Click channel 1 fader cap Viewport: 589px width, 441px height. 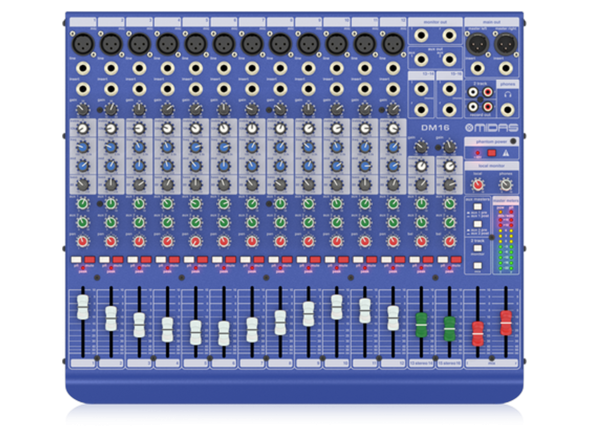(83, 307)
